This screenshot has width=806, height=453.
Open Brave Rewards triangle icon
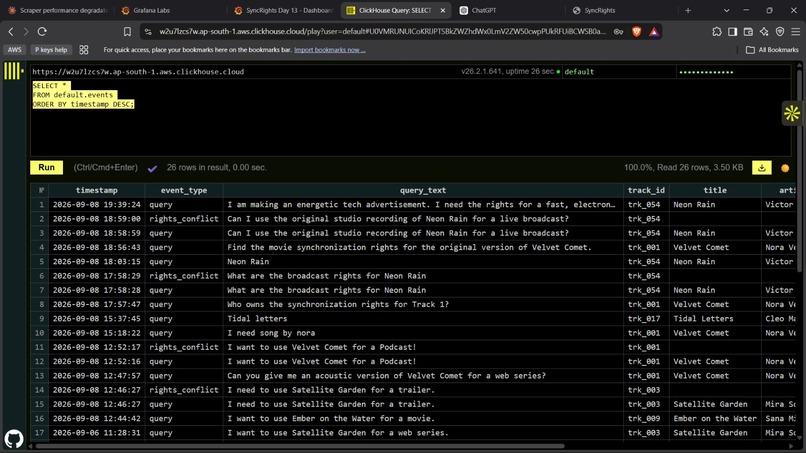653,31
